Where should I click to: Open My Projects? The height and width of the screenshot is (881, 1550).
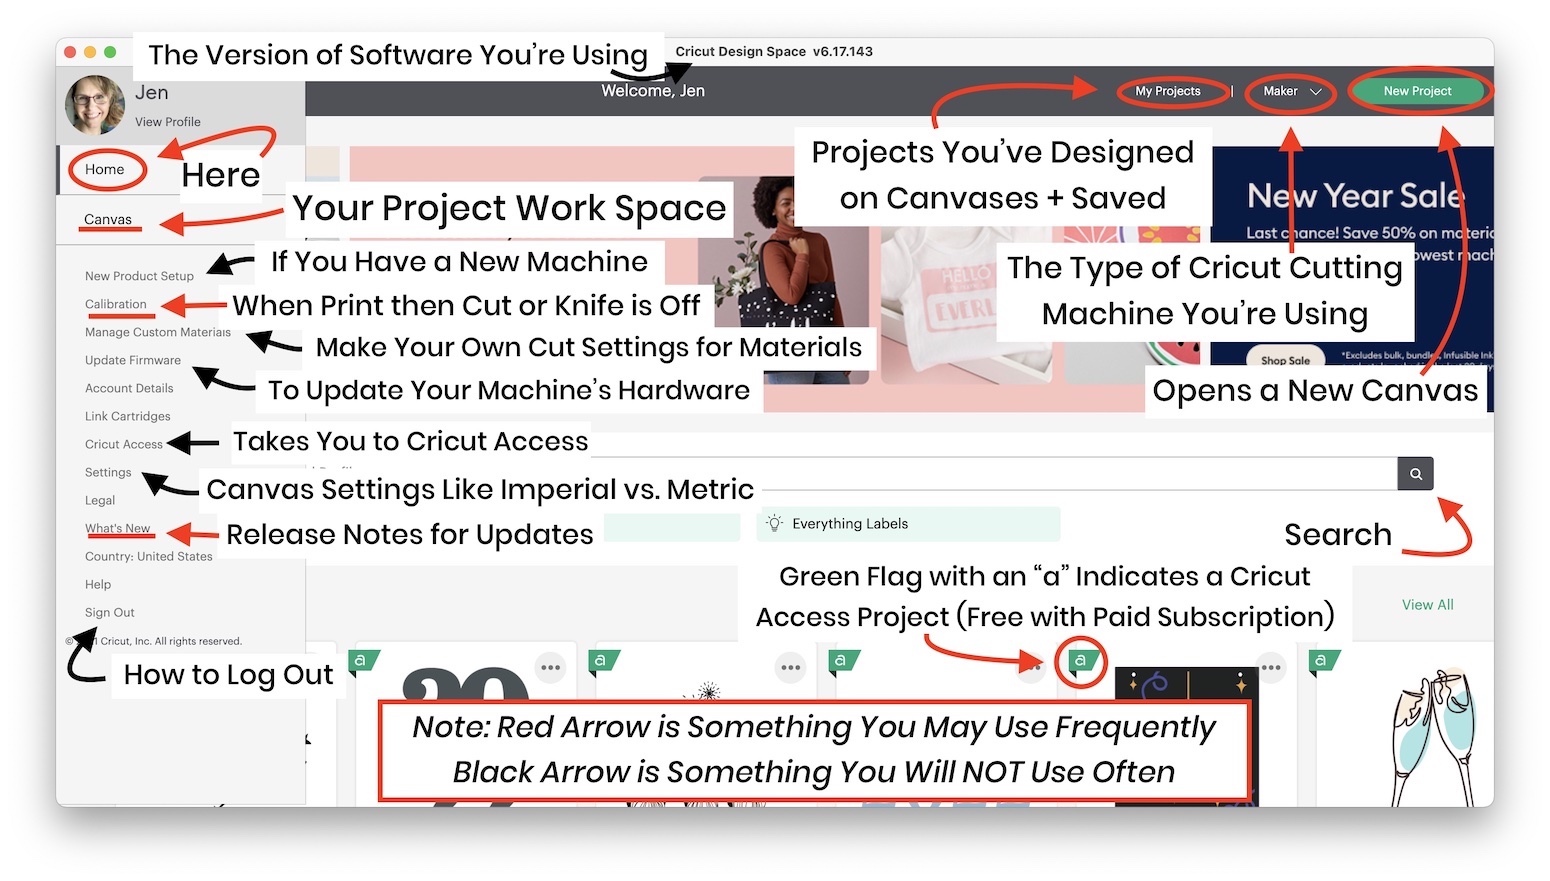(1168, 91)
